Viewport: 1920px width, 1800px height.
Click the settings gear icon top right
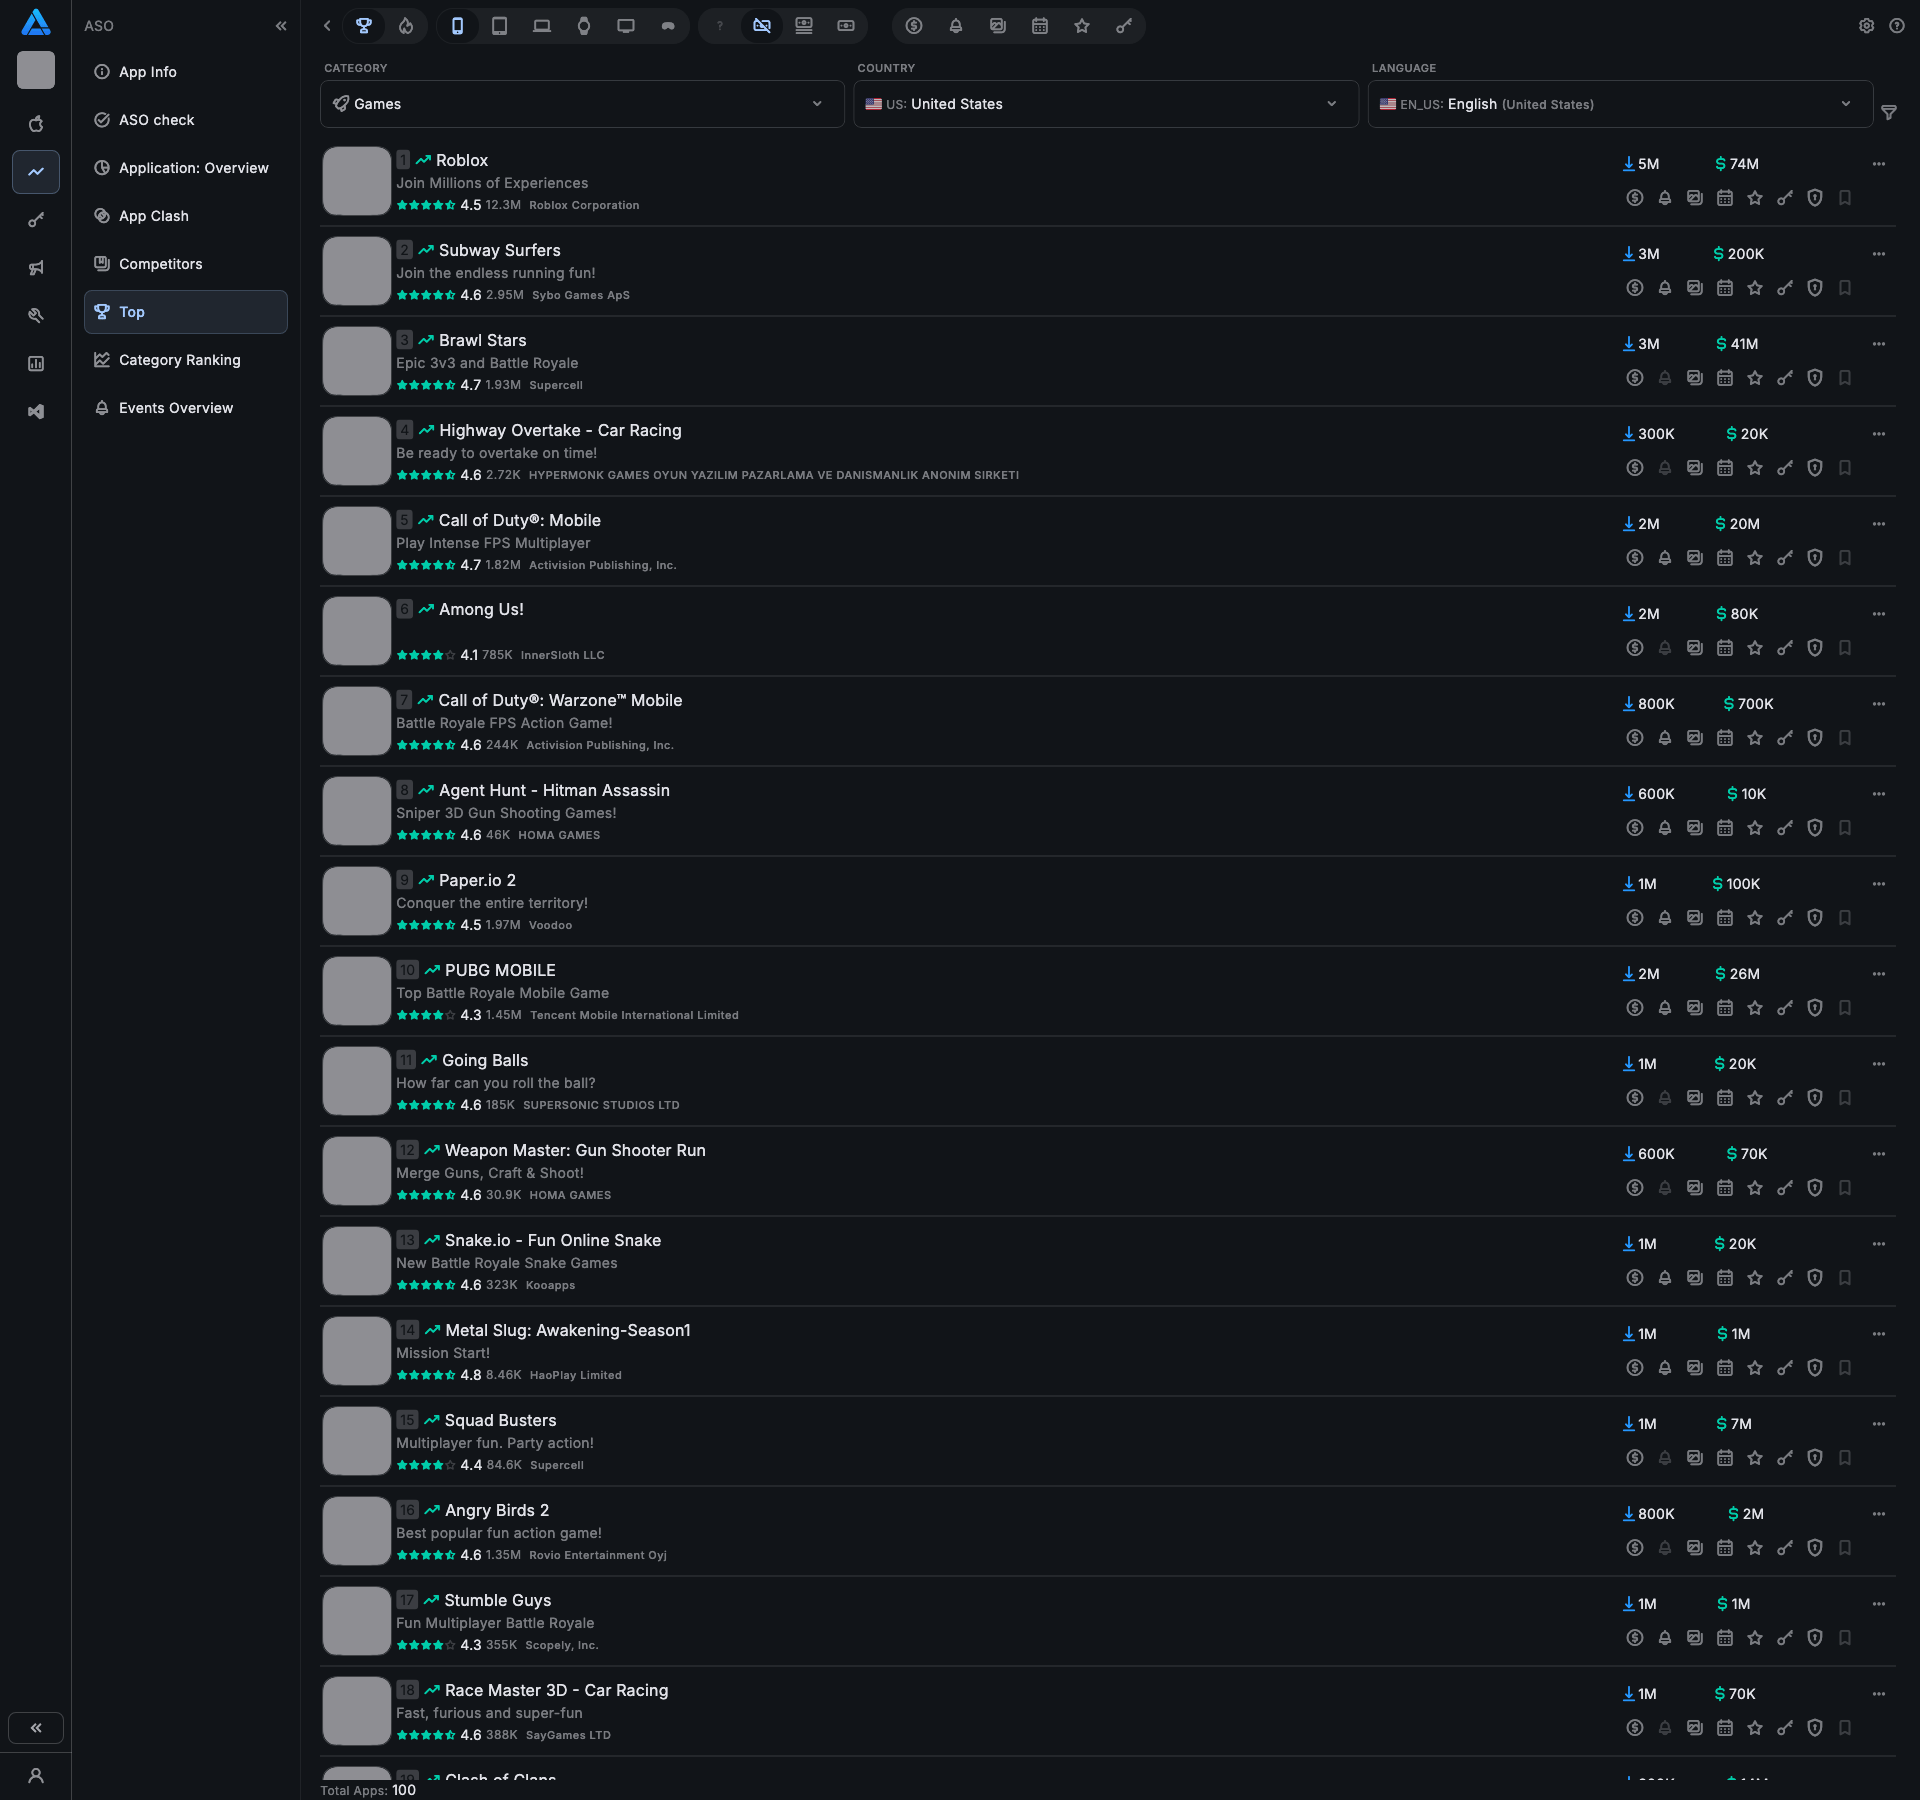tap(1866, 26)
